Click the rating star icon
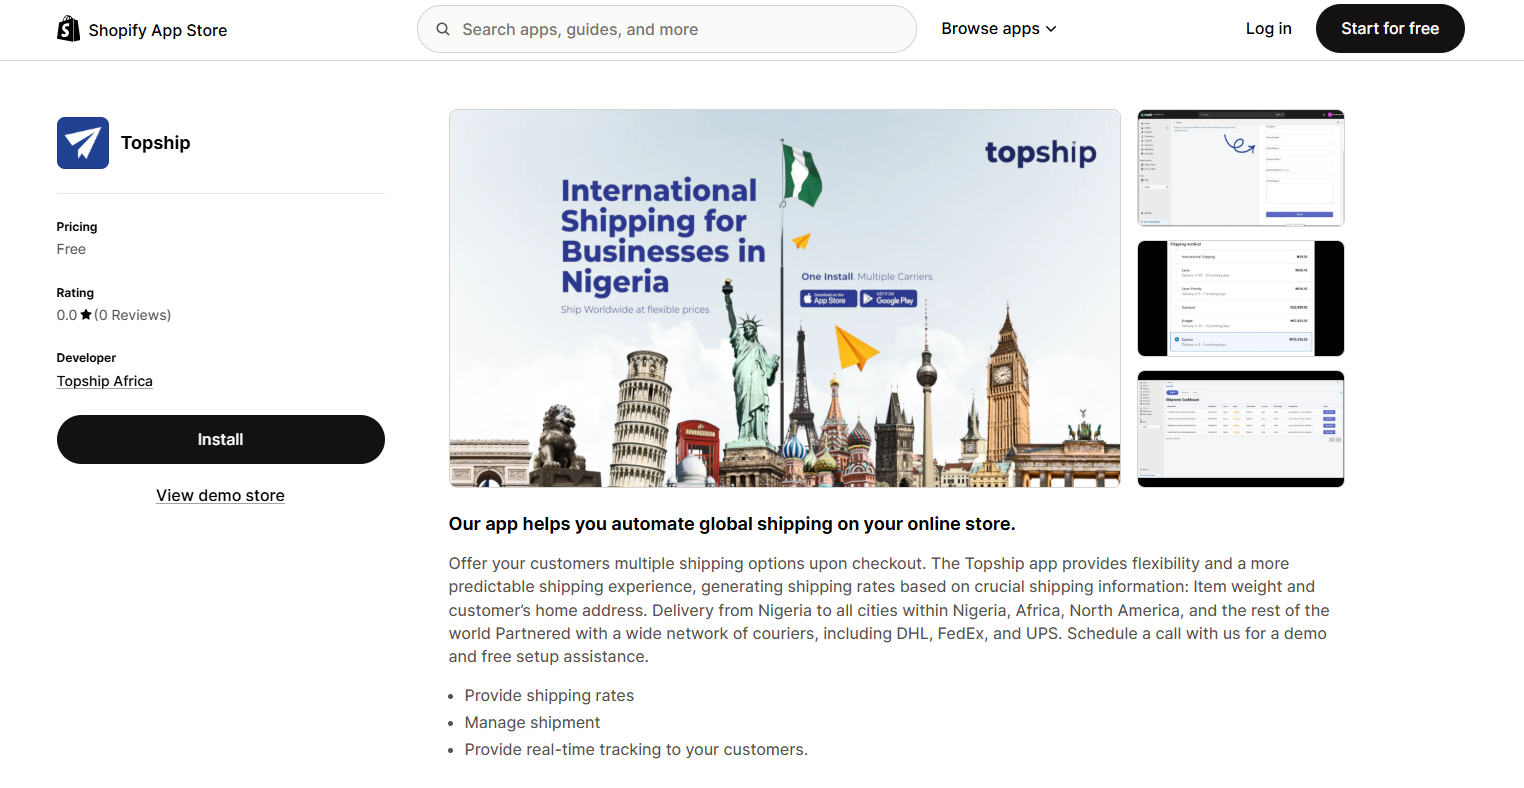The height and width of the screenshot is (788, 1524). click(x=86, y=315)
